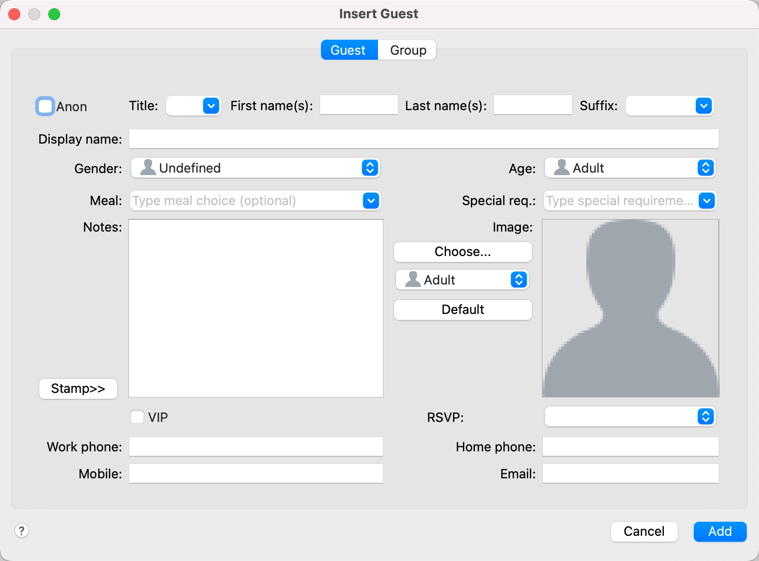Viewport: 759px width, 561px height.
Task: Click the person icon in Age field
Action: point(561,168)
